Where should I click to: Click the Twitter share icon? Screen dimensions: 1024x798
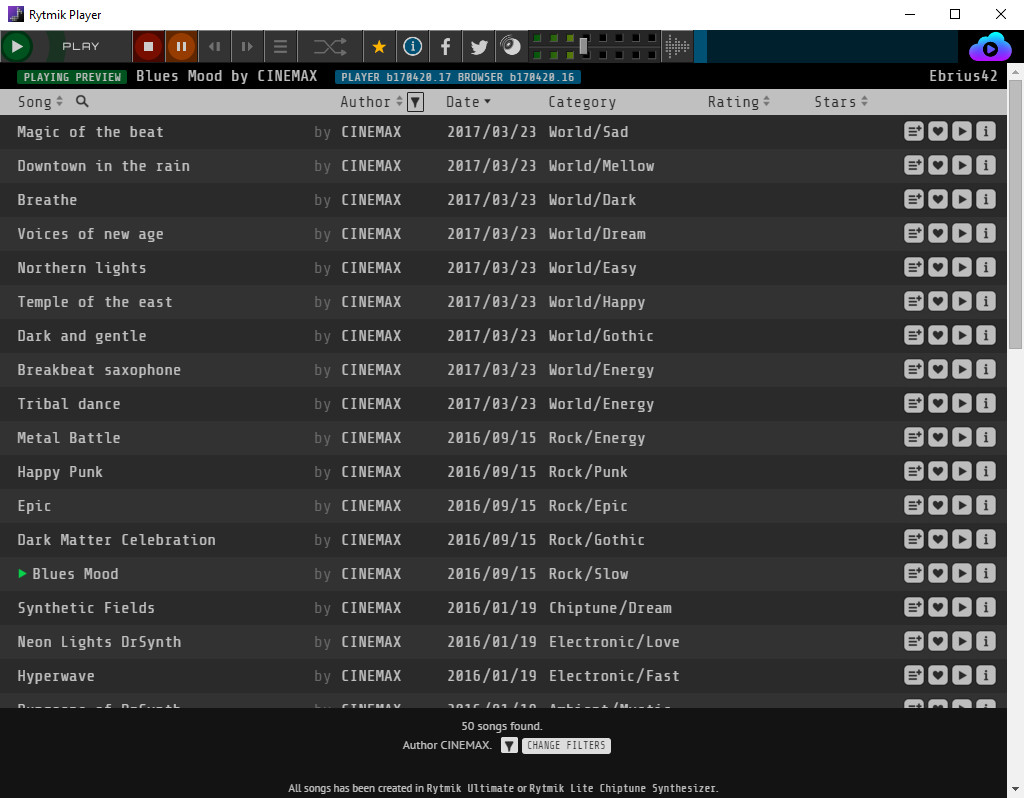[478, 46]
